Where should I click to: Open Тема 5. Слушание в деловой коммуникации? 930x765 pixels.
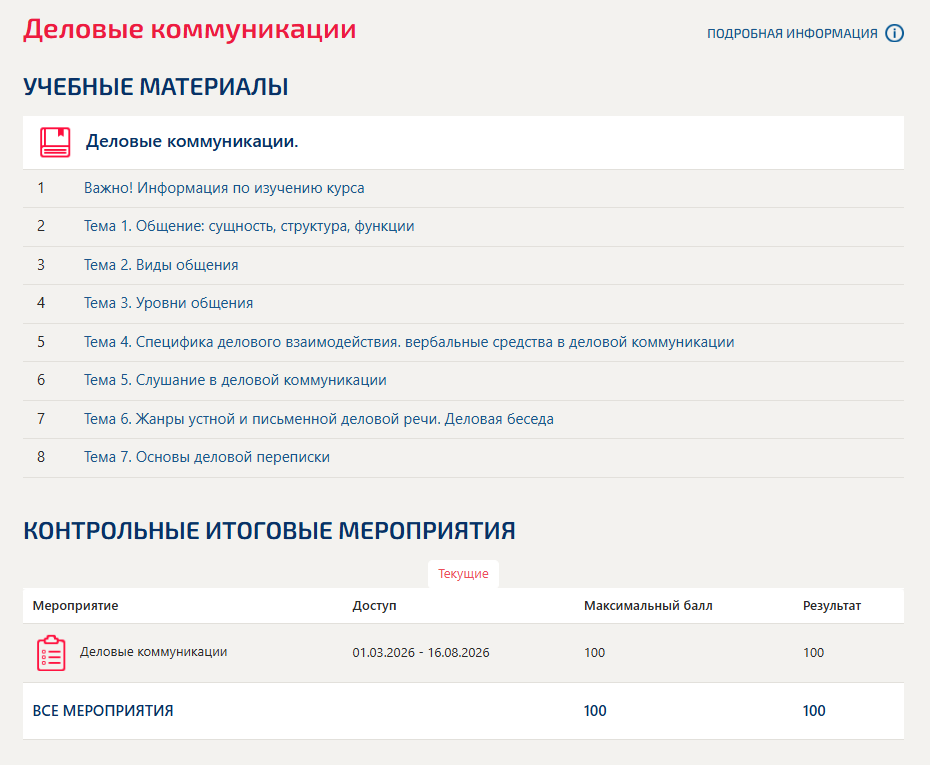235,380
